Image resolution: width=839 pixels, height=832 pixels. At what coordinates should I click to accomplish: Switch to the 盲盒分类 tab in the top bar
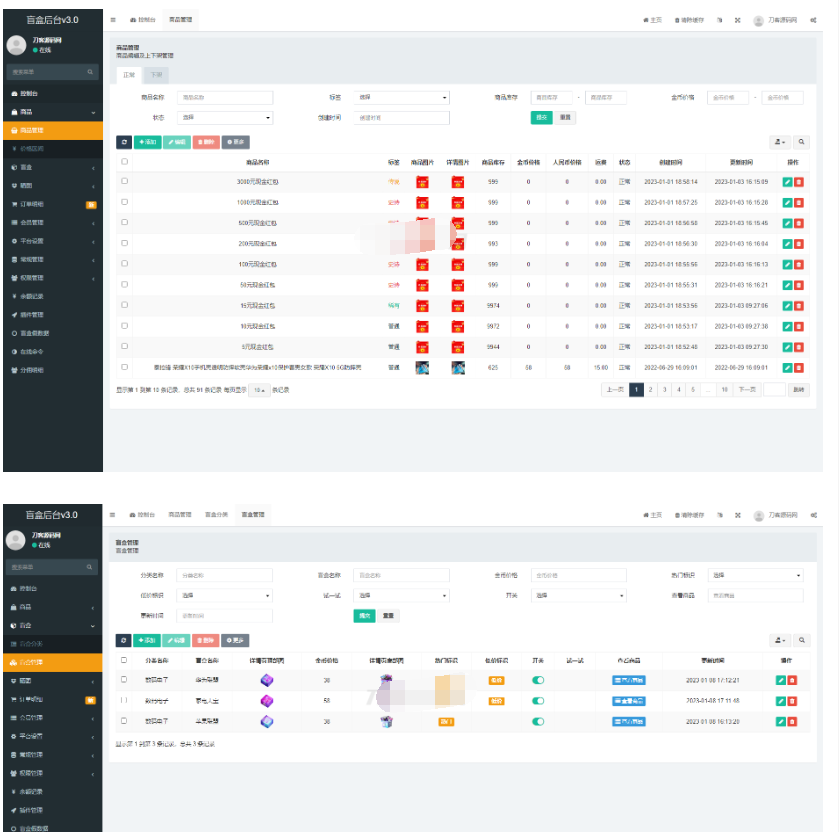[x=217, y=515]
